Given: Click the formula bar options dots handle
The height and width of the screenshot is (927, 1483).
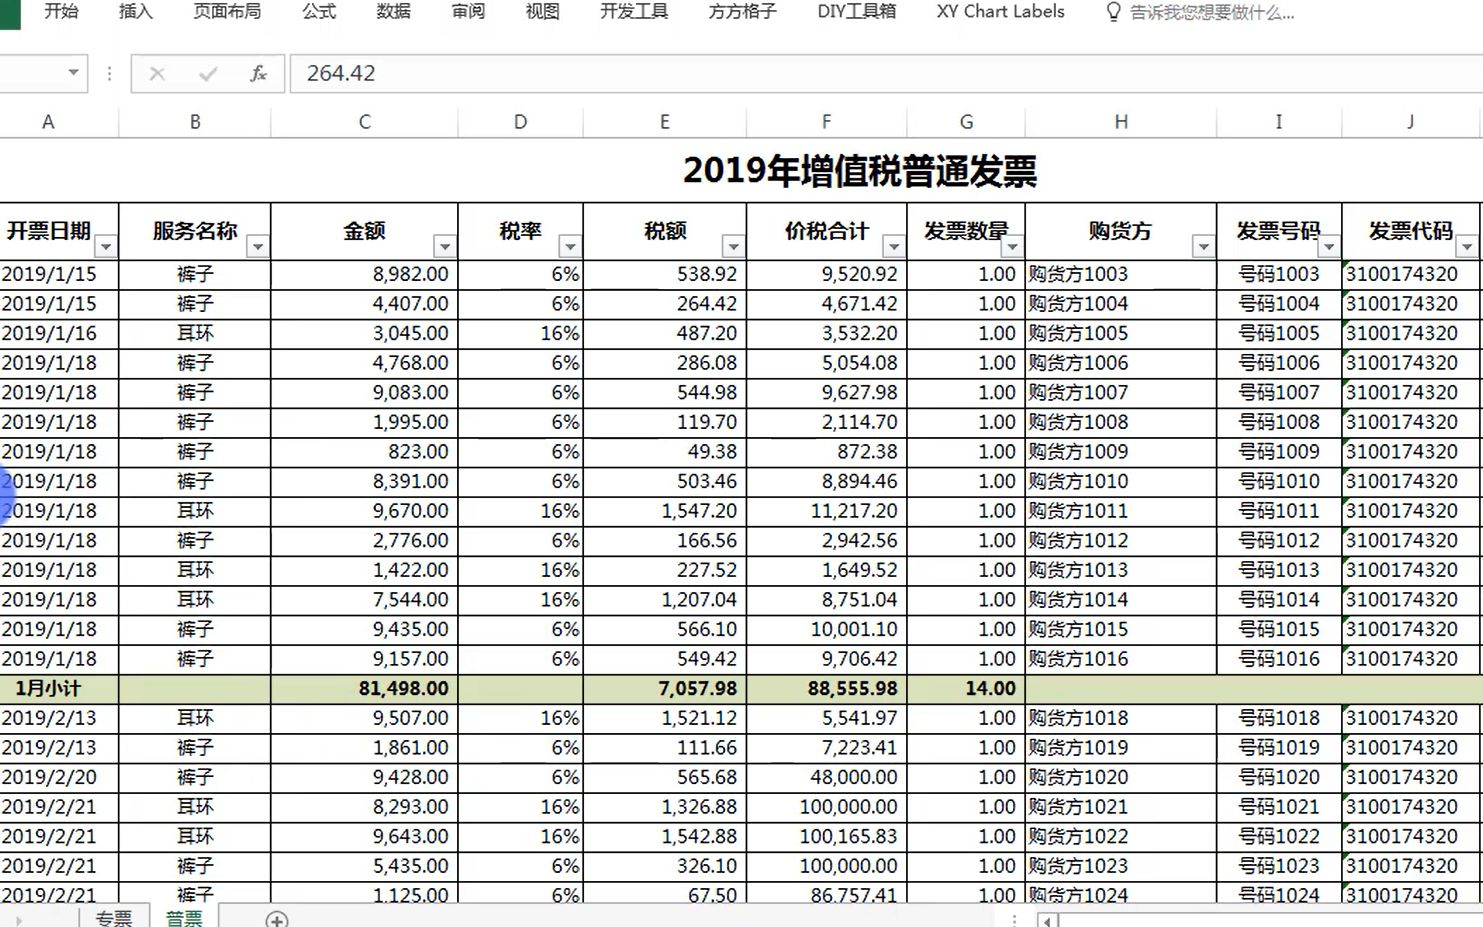Looking at the screenshot, I should [x=109, y=73].
